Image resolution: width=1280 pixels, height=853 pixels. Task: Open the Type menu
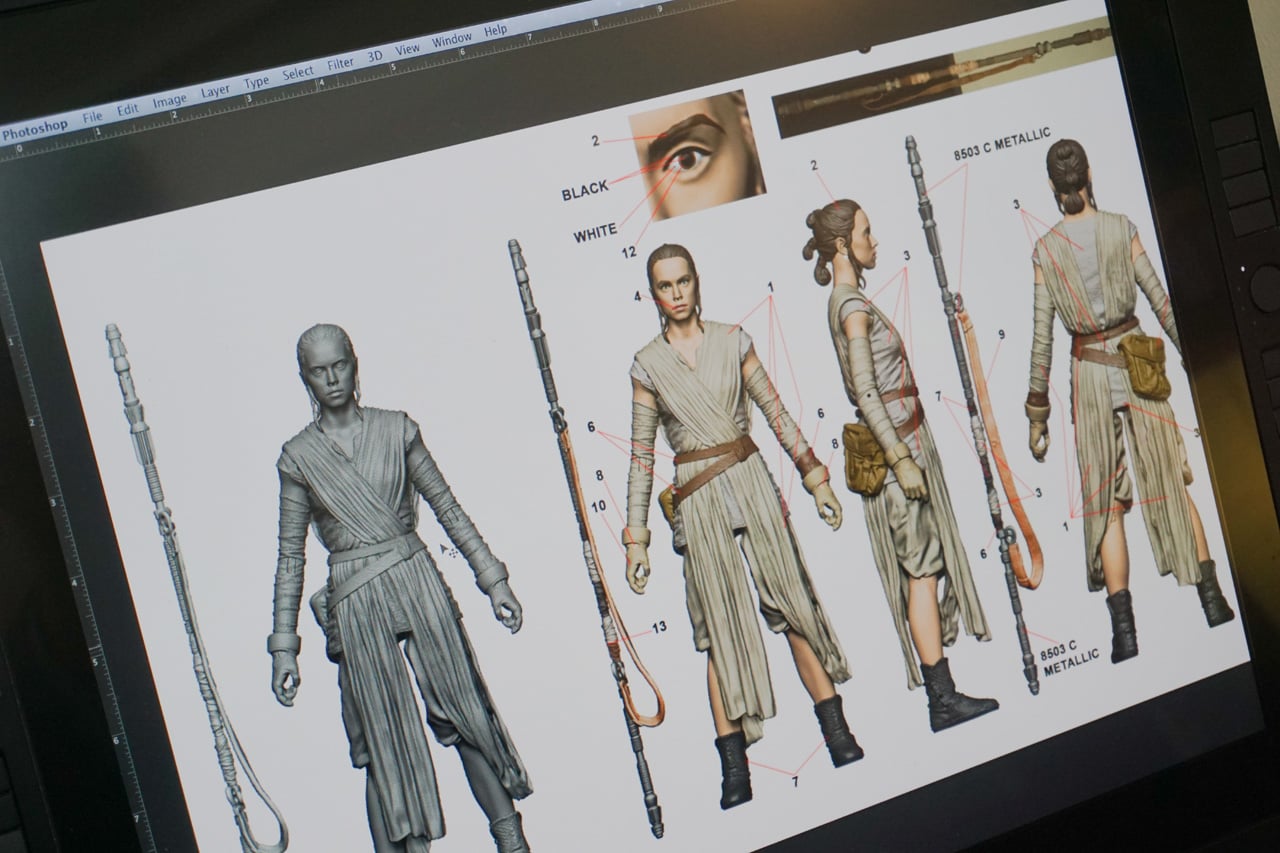[x=256, y=82]
